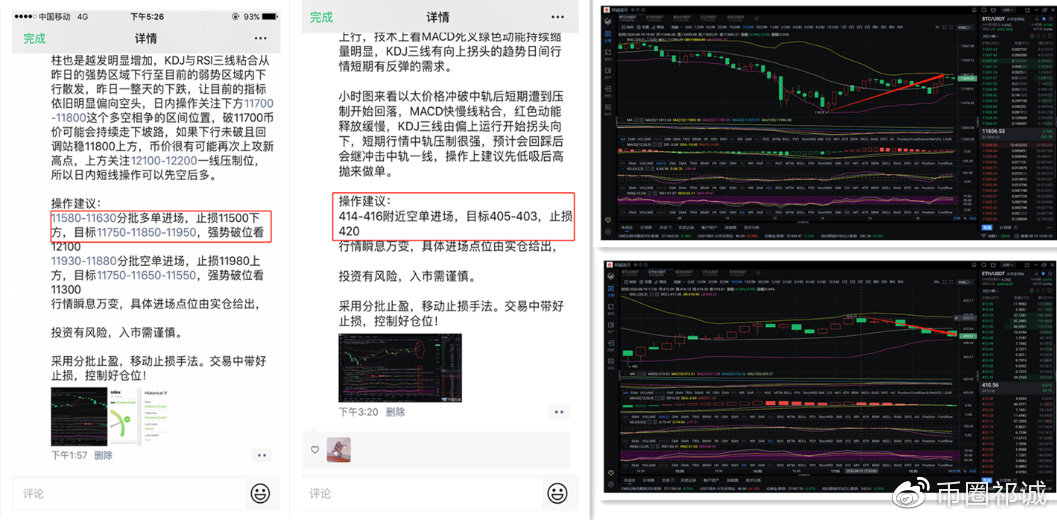Open the chart-style dropdown above BTC chart
Image resolution: width=1057 pixels, height=520 pixels.
965,27
